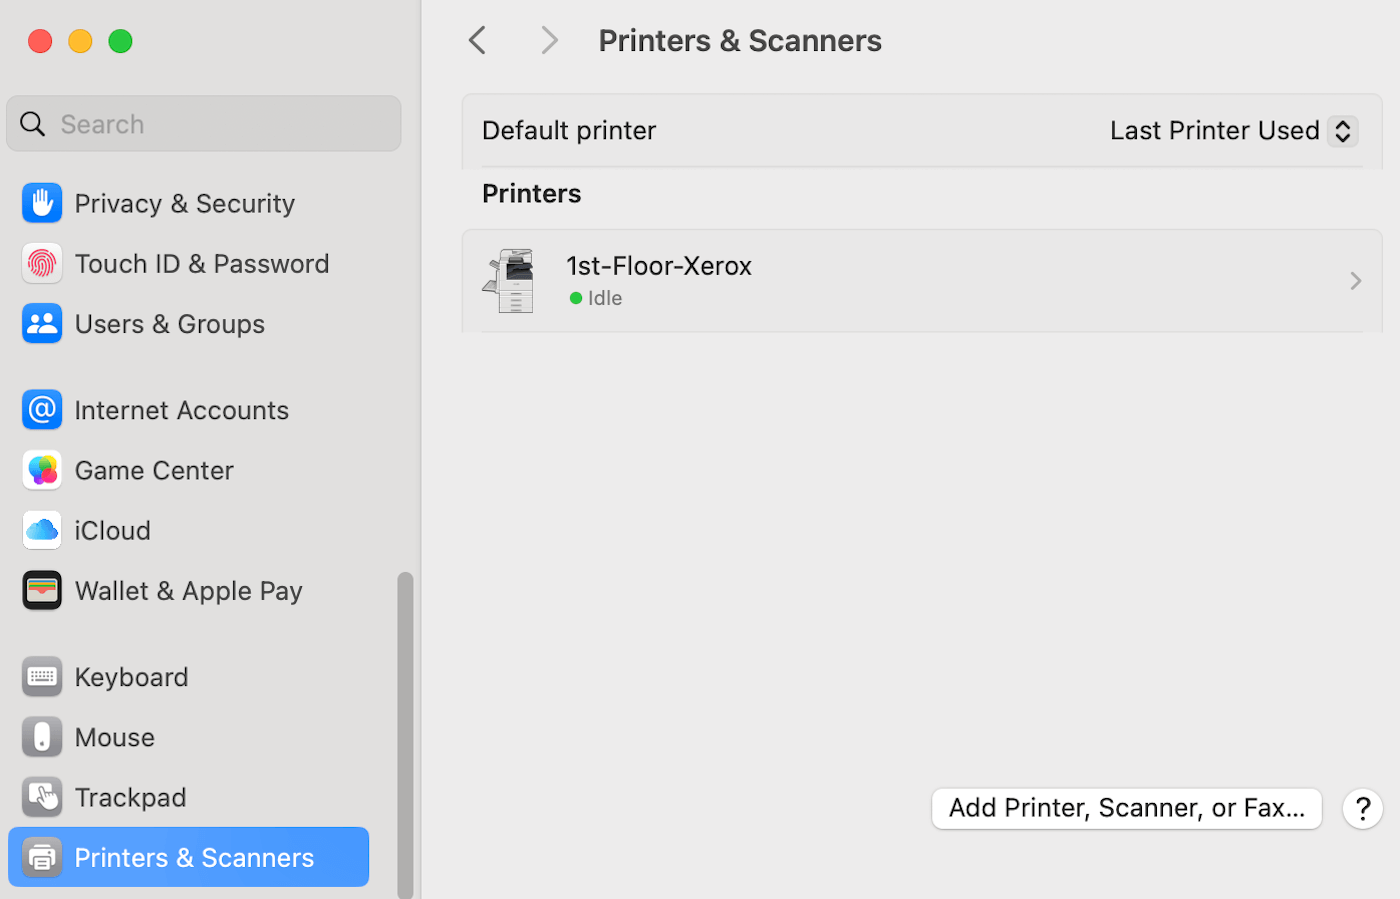Expand 1st-Floor-Xerox details chevron
1400x899 pixels.
[x=1355, y=281]
